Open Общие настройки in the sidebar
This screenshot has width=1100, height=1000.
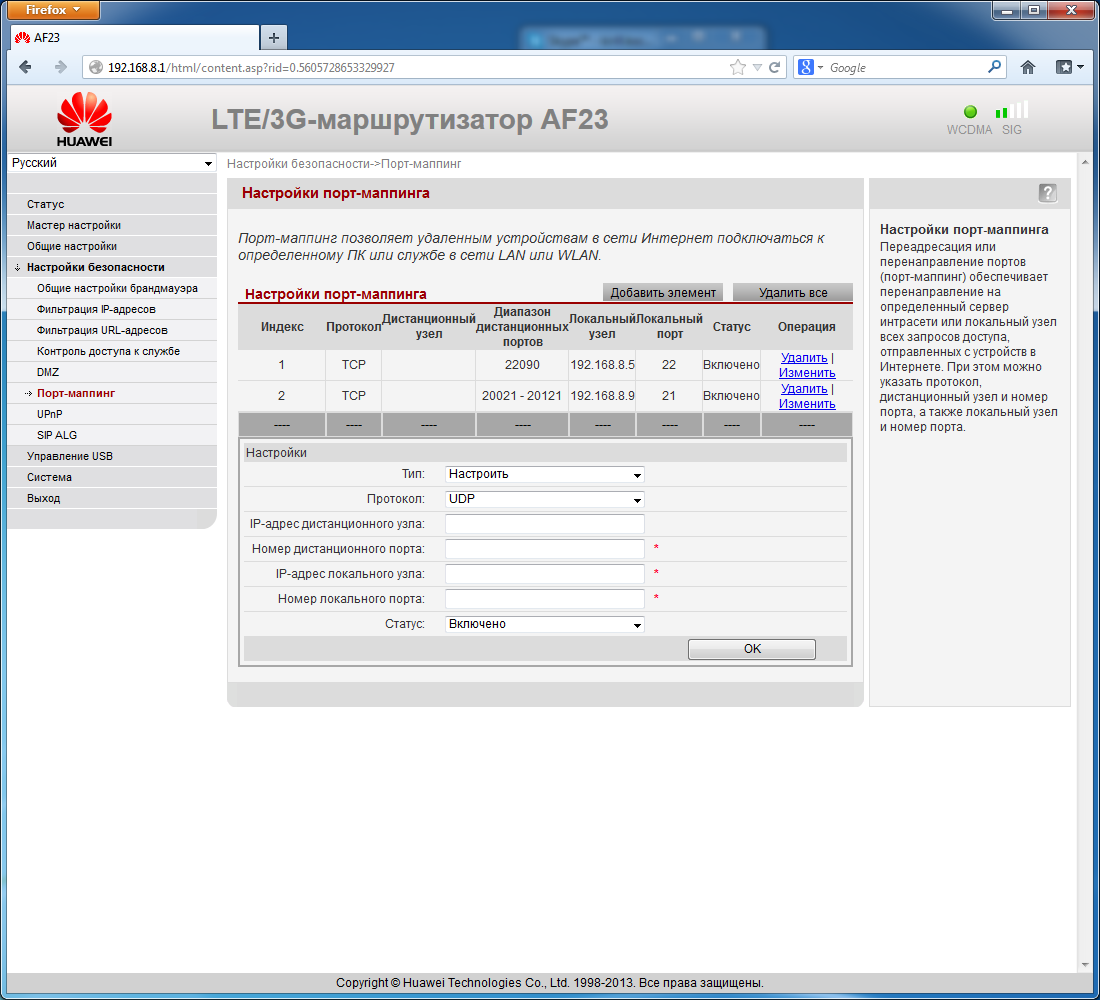[112, 246]
